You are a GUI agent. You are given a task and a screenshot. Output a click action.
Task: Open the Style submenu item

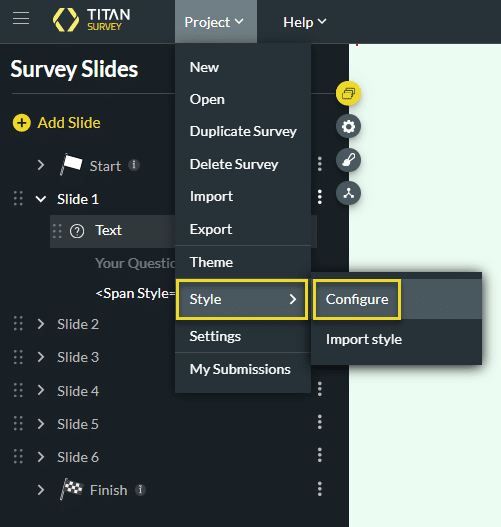[242, 299]
